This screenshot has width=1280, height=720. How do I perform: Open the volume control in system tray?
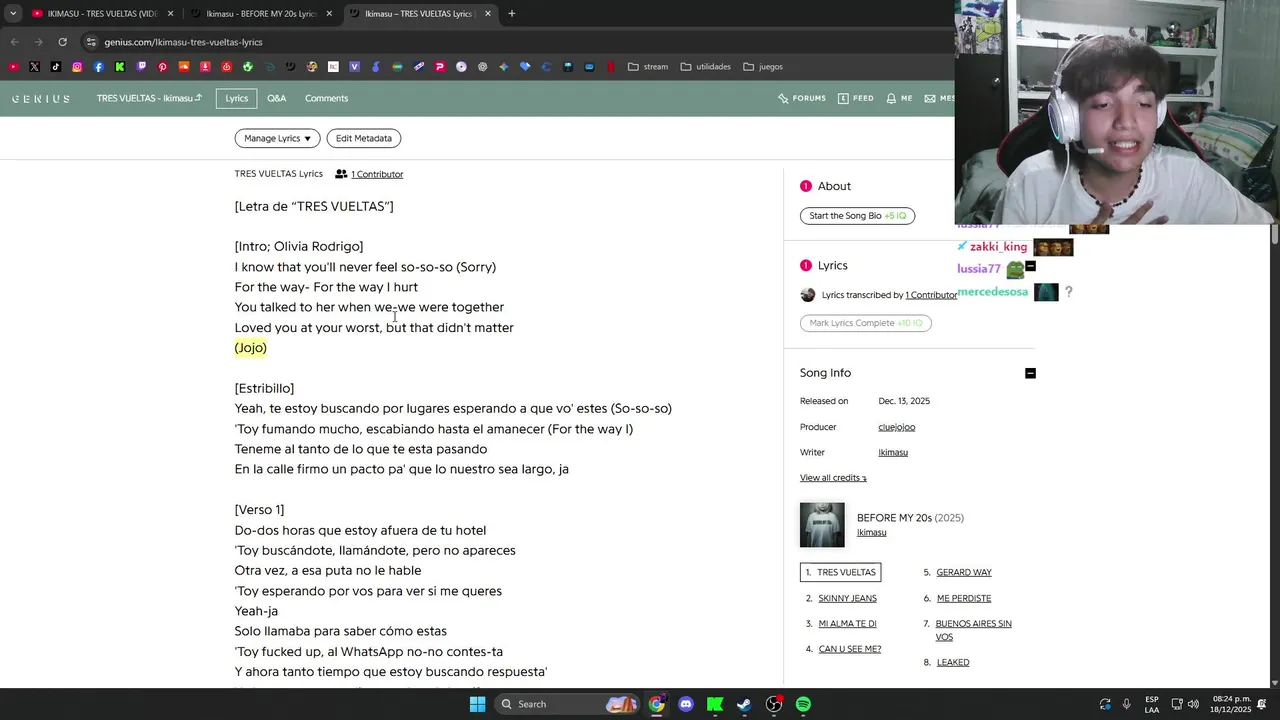point(1193,704)
